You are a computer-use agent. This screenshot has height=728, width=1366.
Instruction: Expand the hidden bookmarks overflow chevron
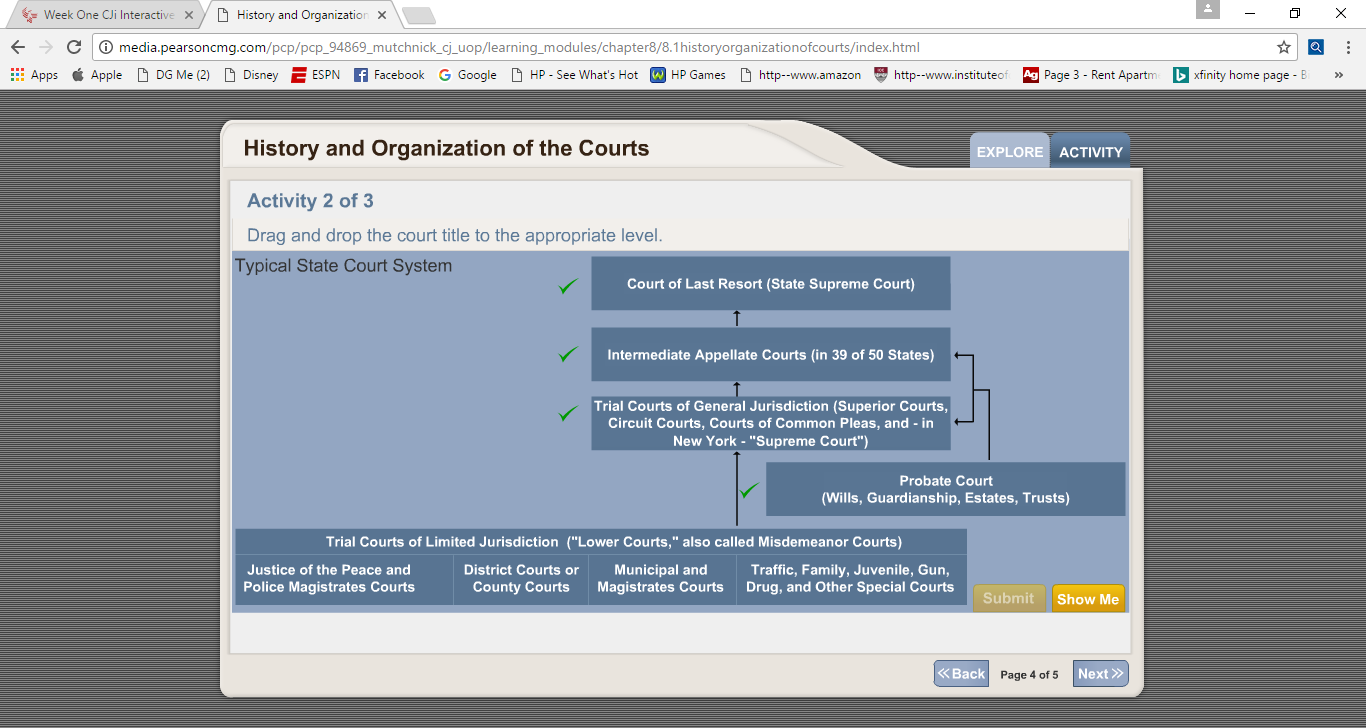[1339, 75]
